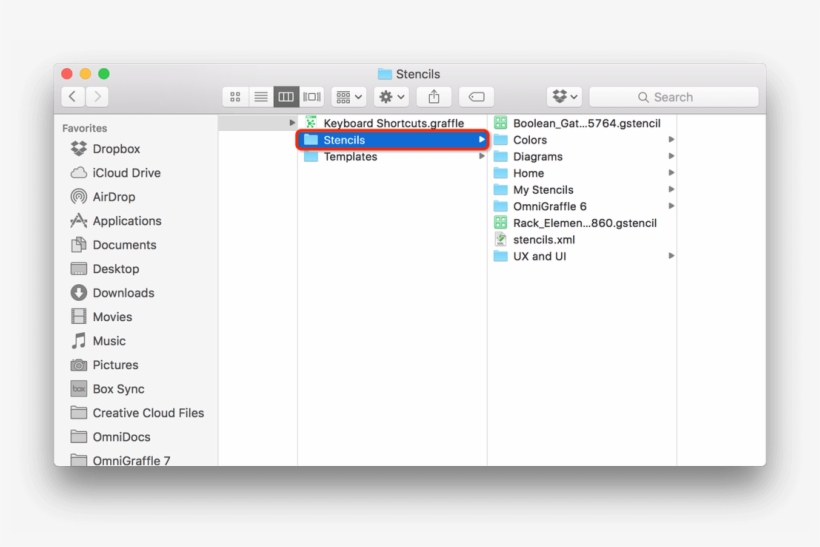Select the Templates folder
The height and width of the screenshot is (547, 820).
pos(392,157)
